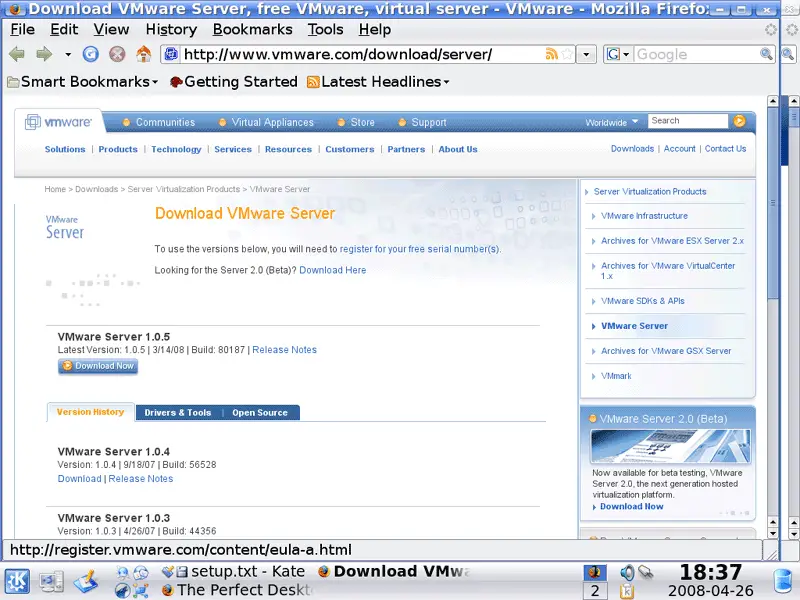Go back with the Firefox back arrow
This screenshot has height=600, width=800.
[17, 54]
